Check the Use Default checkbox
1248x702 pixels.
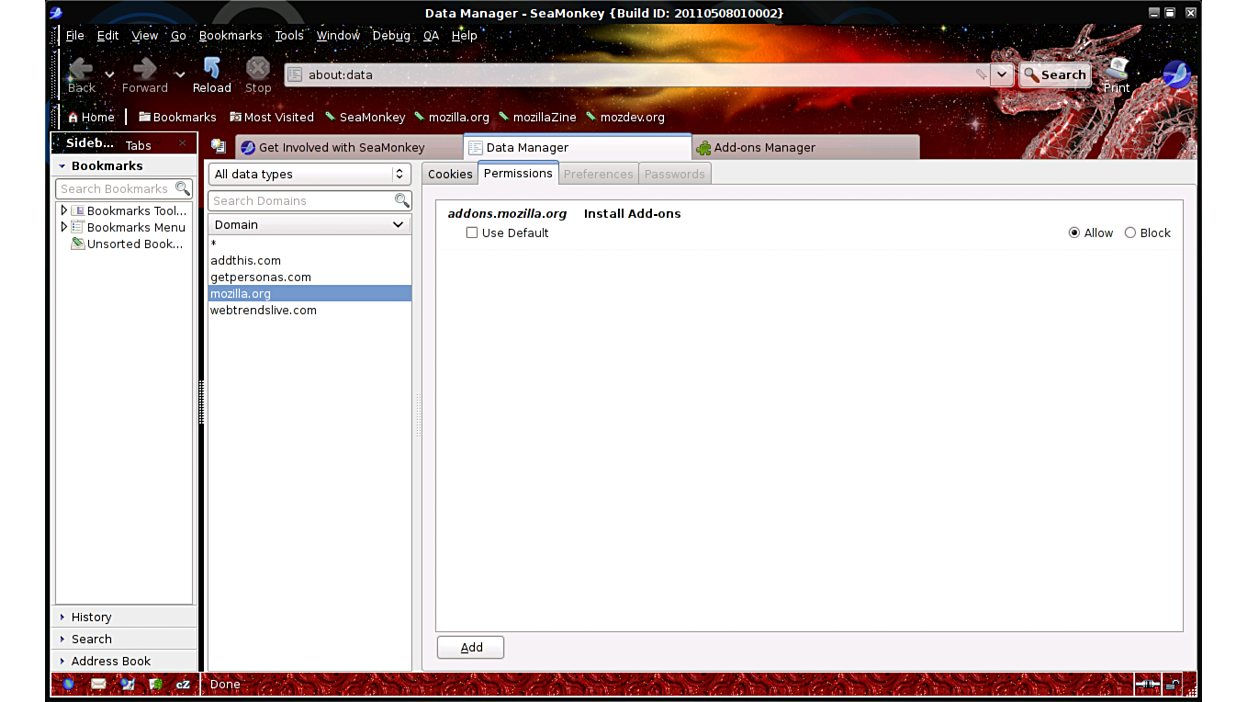(472, 233)
